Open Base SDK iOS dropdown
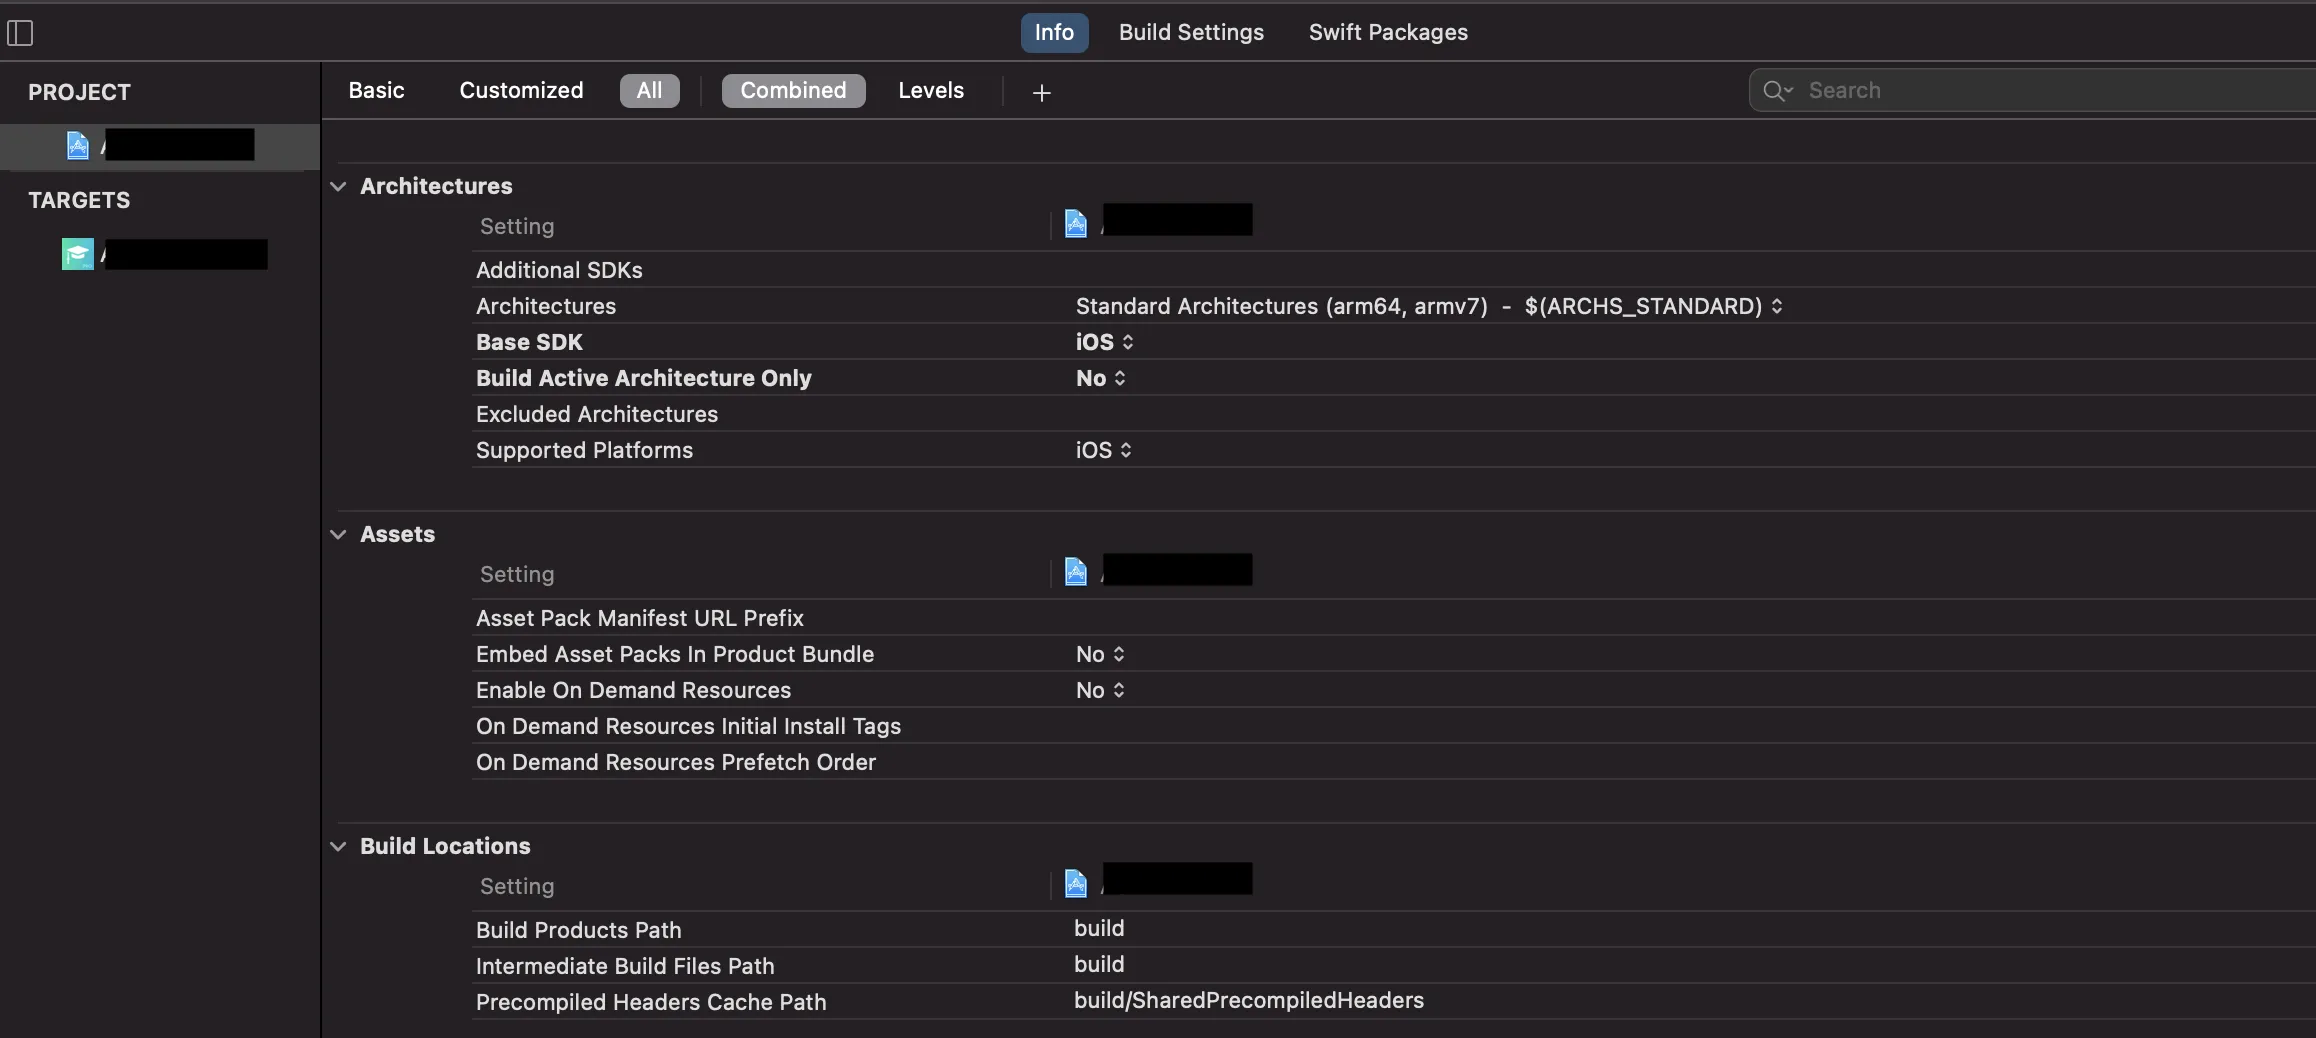 click(1105, 342)
